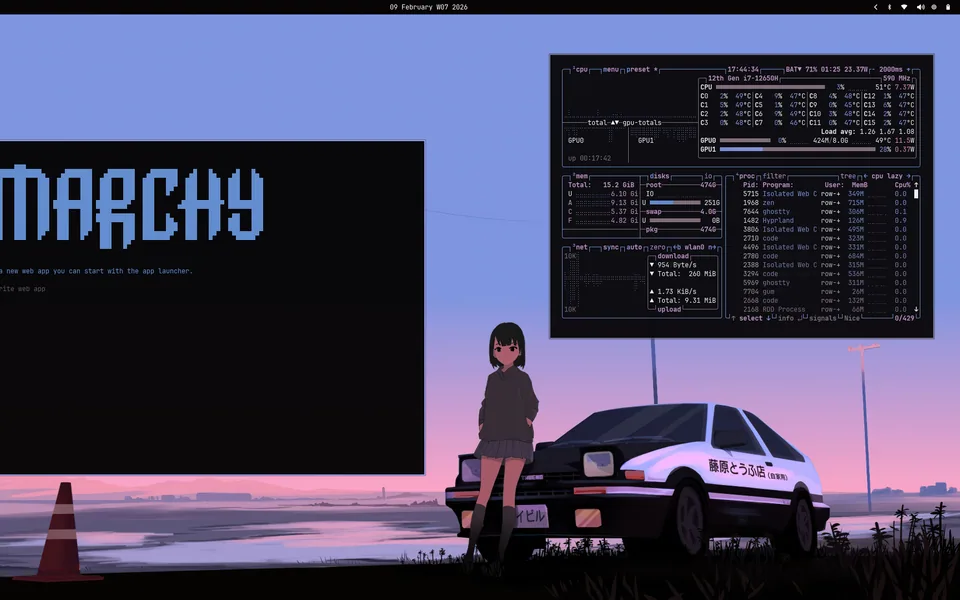Select the 'gum' process row
The height and width of the screenshot is (600, 960).
(x=825, y=291)
